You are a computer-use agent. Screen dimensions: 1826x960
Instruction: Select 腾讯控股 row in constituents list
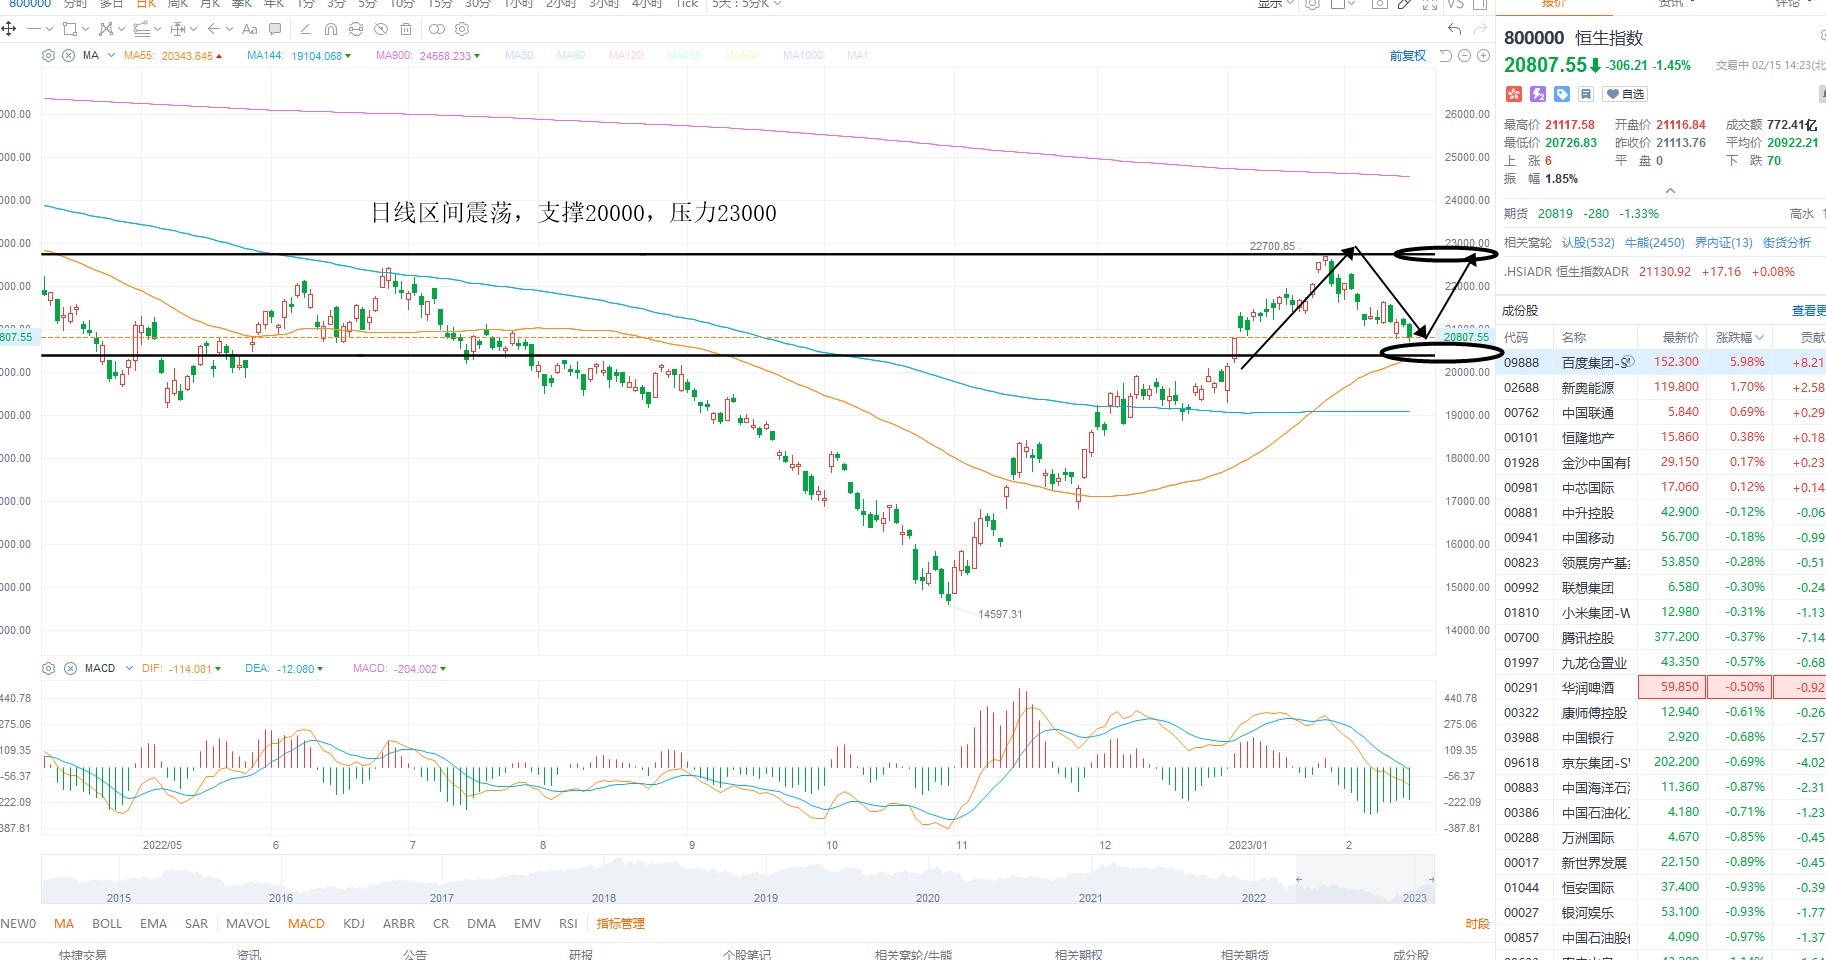coord(1661,637)
